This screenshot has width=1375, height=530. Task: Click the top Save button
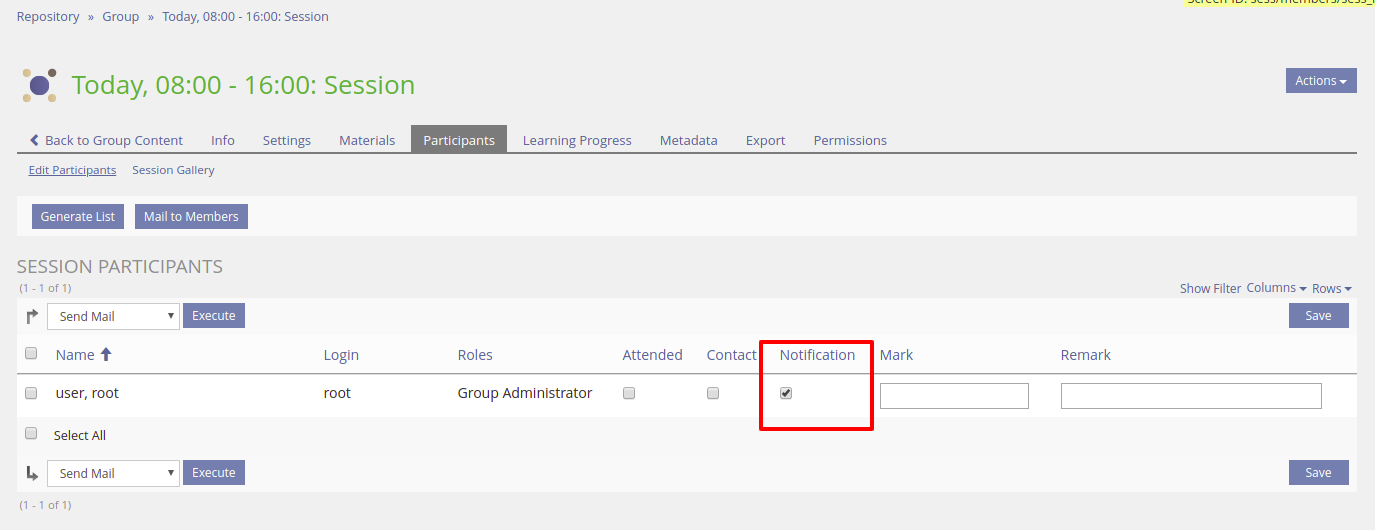(1318, 316)
